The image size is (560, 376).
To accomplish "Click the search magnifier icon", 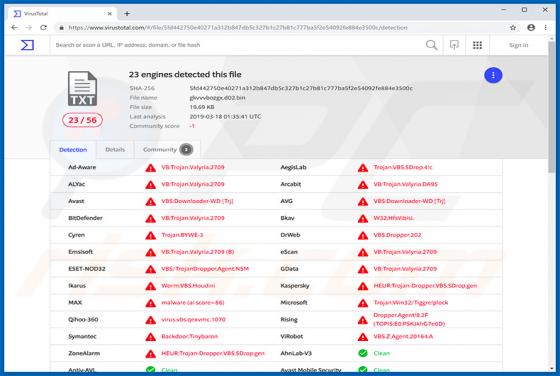I will pos(431,45).
